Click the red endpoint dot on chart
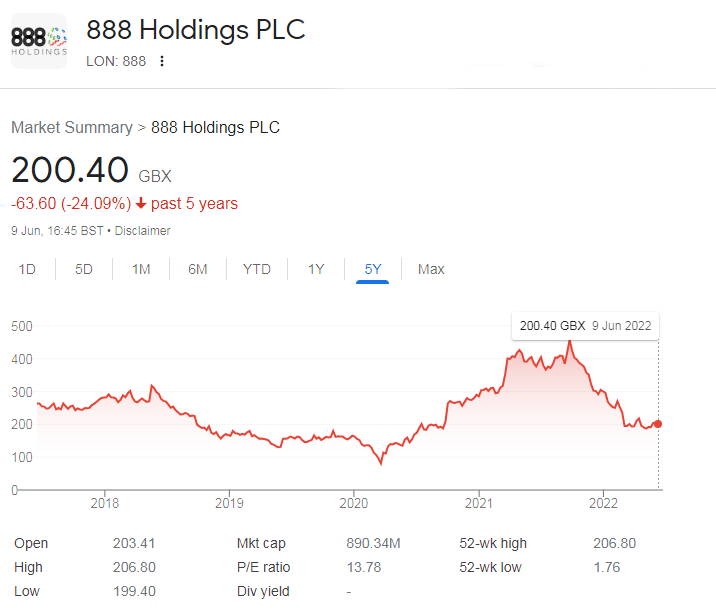716x609 pixels. [x=657, y=424]
